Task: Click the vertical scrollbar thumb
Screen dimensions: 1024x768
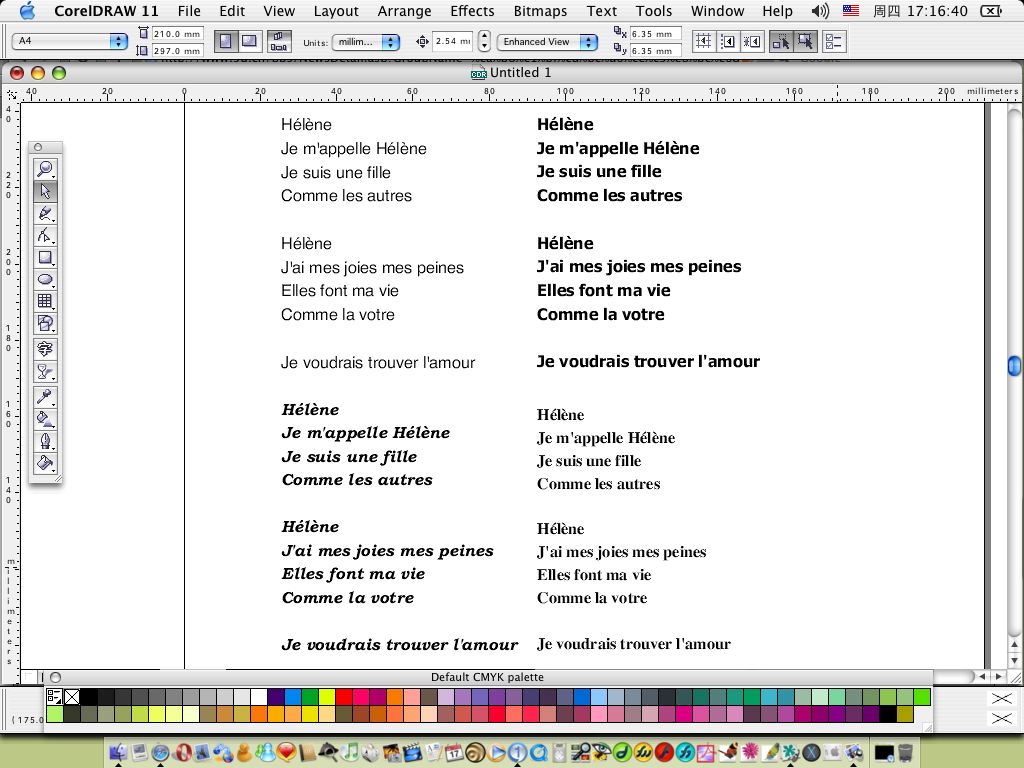Action: [x=1014, y=366]
